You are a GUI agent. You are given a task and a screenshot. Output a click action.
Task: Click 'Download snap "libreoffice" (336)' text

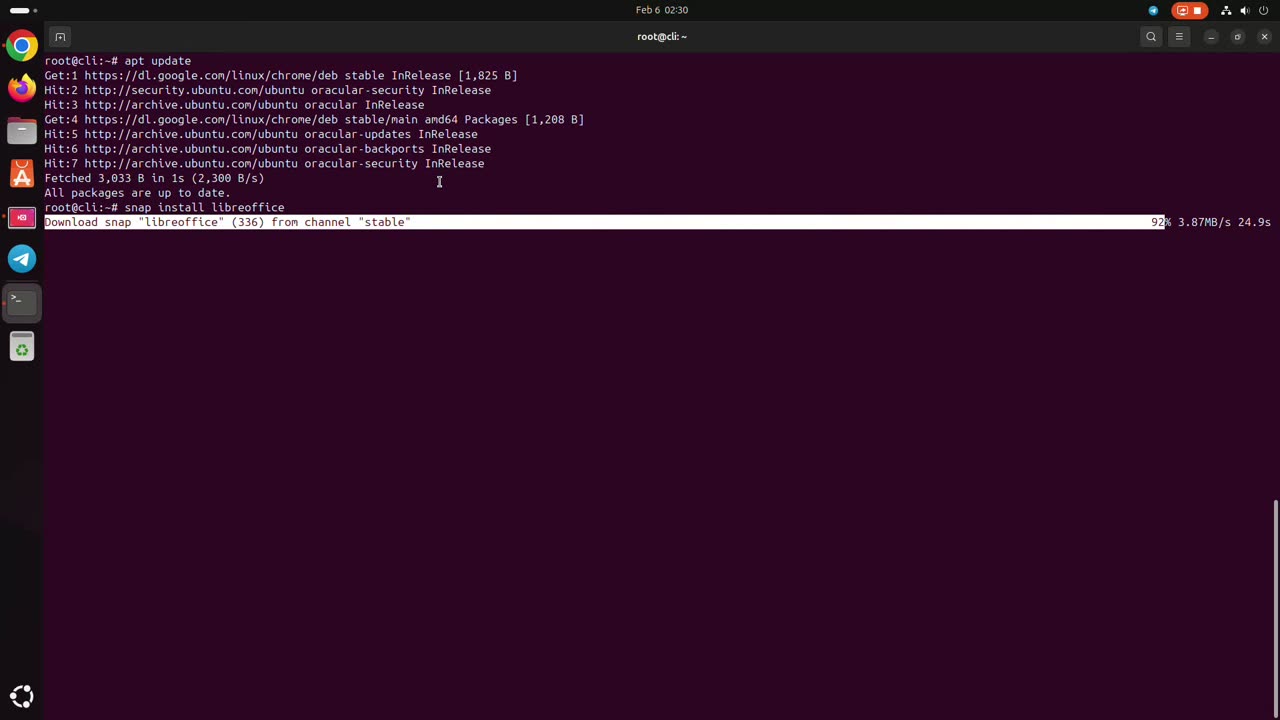[x=154, y=222]
